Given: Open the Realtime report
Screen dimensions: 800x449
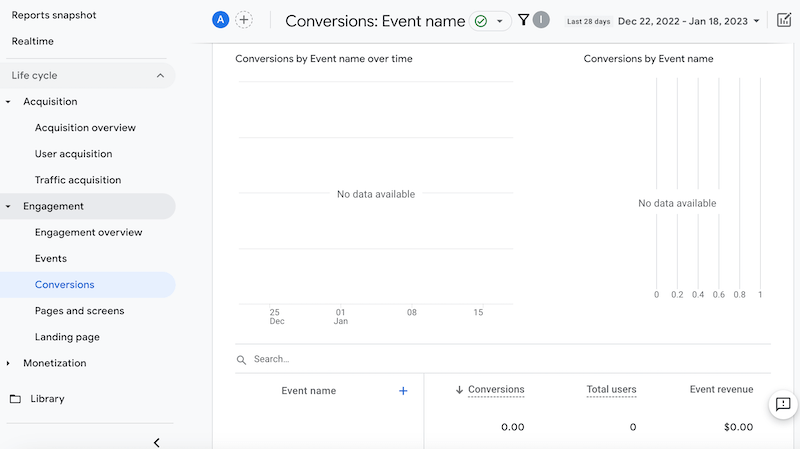Looking at the screenshot, I should point(34,41).
